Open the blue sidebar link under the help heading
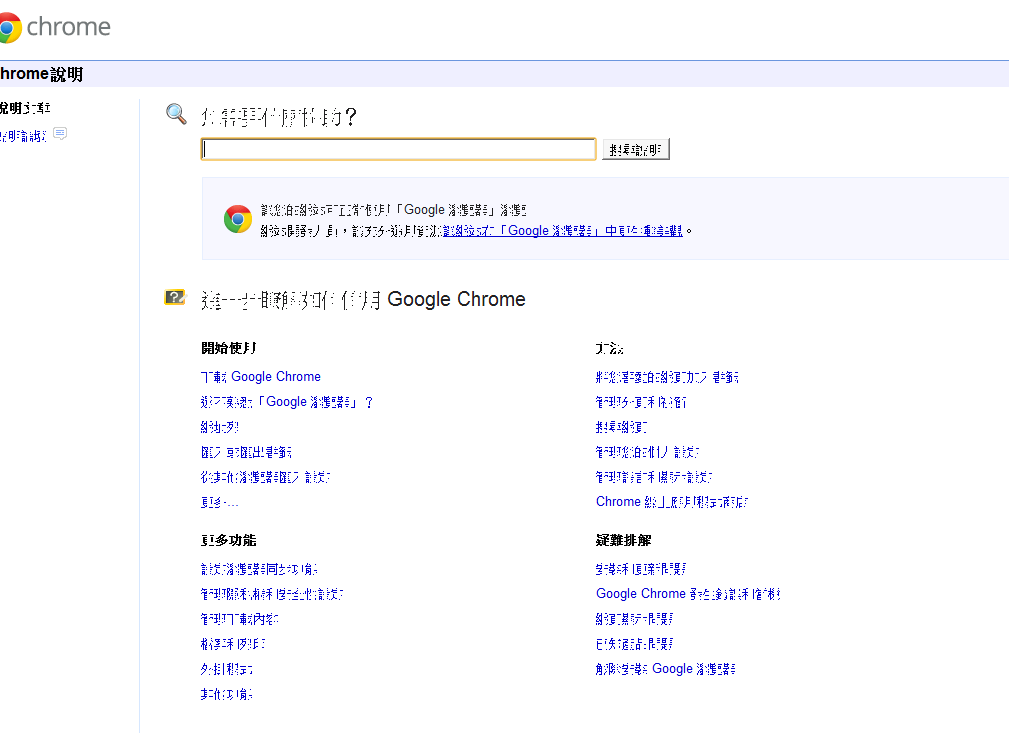Viewport: 1009px width, 733px height. tap(23, 136)
